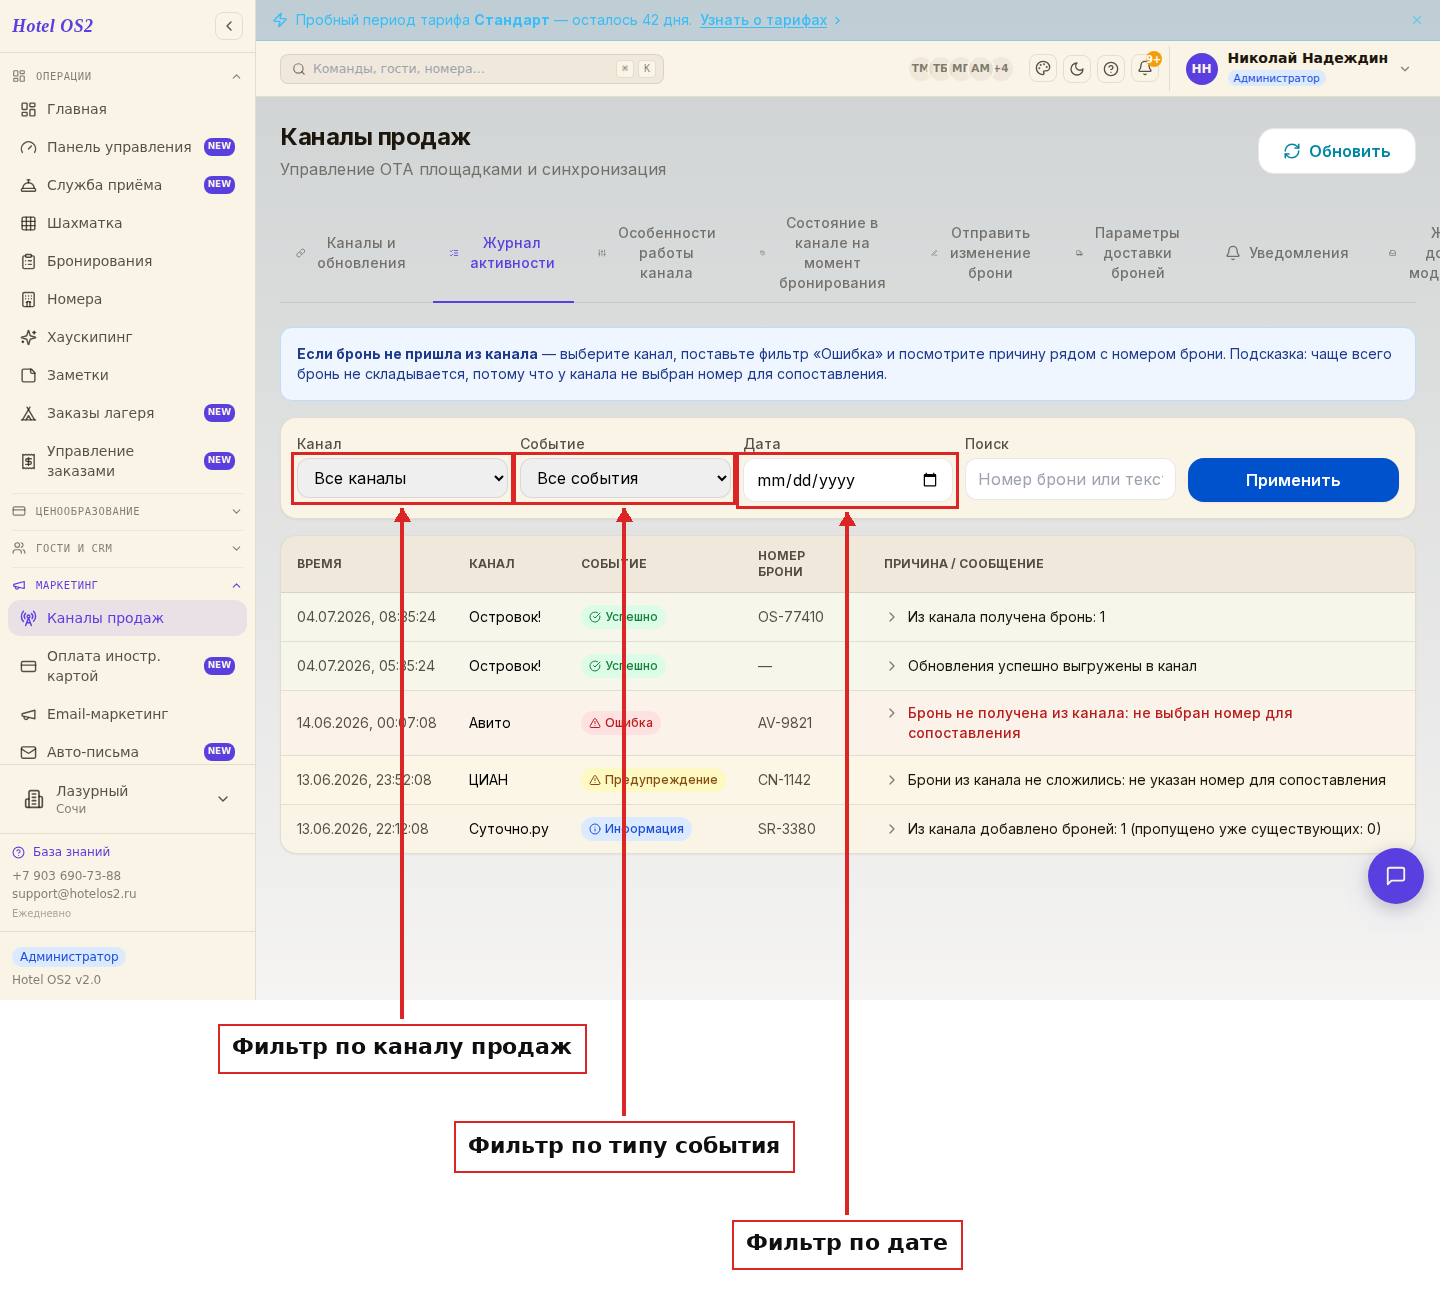Open the Лазурный Сочи property switcher
The image size is (1440, 1293).
pyautogui.click(x=127, y=799)
